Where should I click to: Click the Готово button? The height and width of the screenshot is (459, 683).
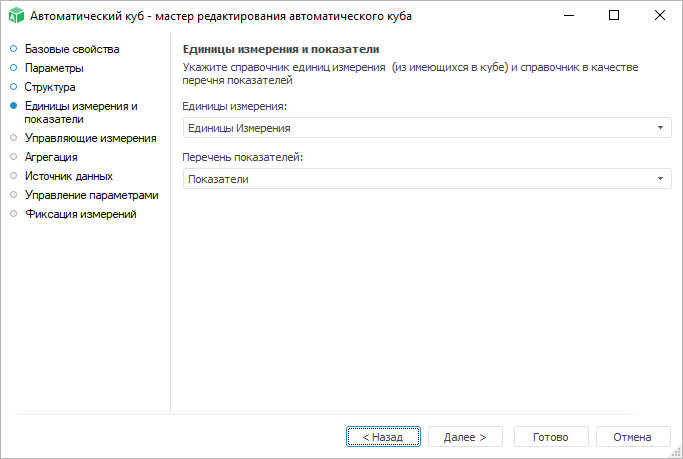[x=551, y=437]
